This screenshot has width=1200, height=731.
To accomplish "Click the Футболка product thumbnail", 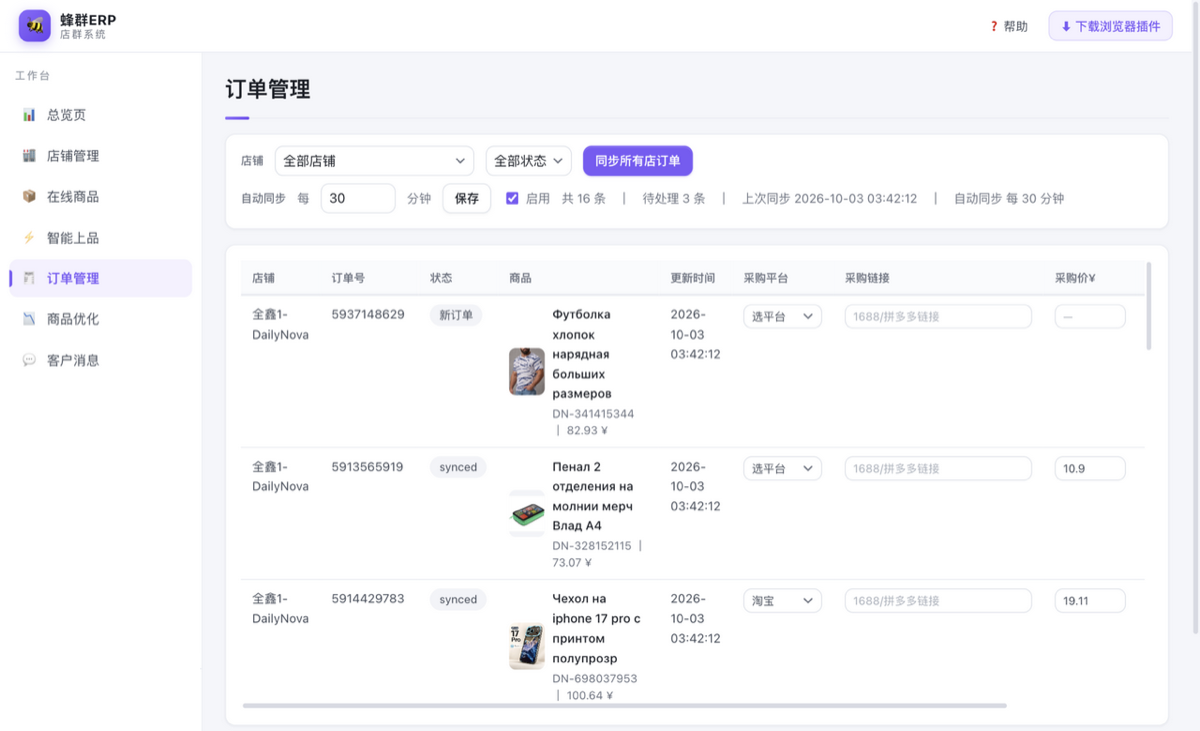I will 527,372.
